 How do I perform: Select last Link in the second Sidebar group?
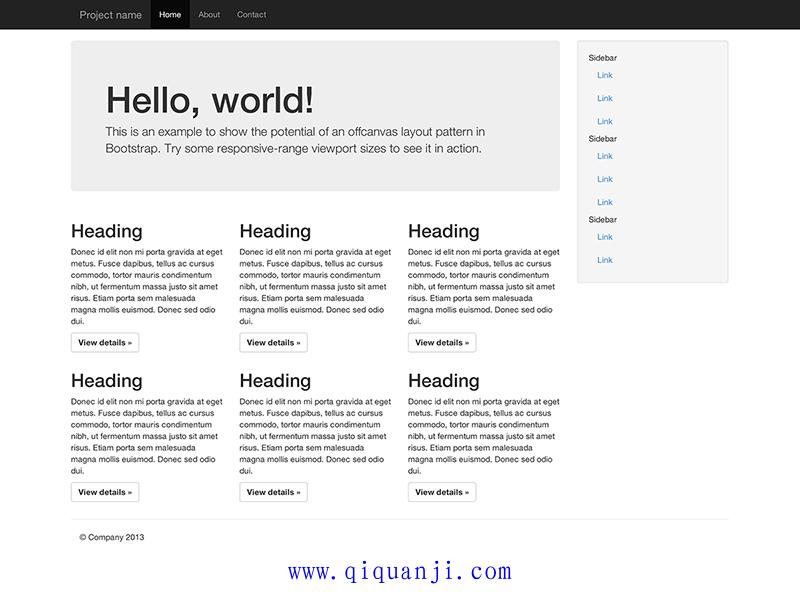(604, 202)
